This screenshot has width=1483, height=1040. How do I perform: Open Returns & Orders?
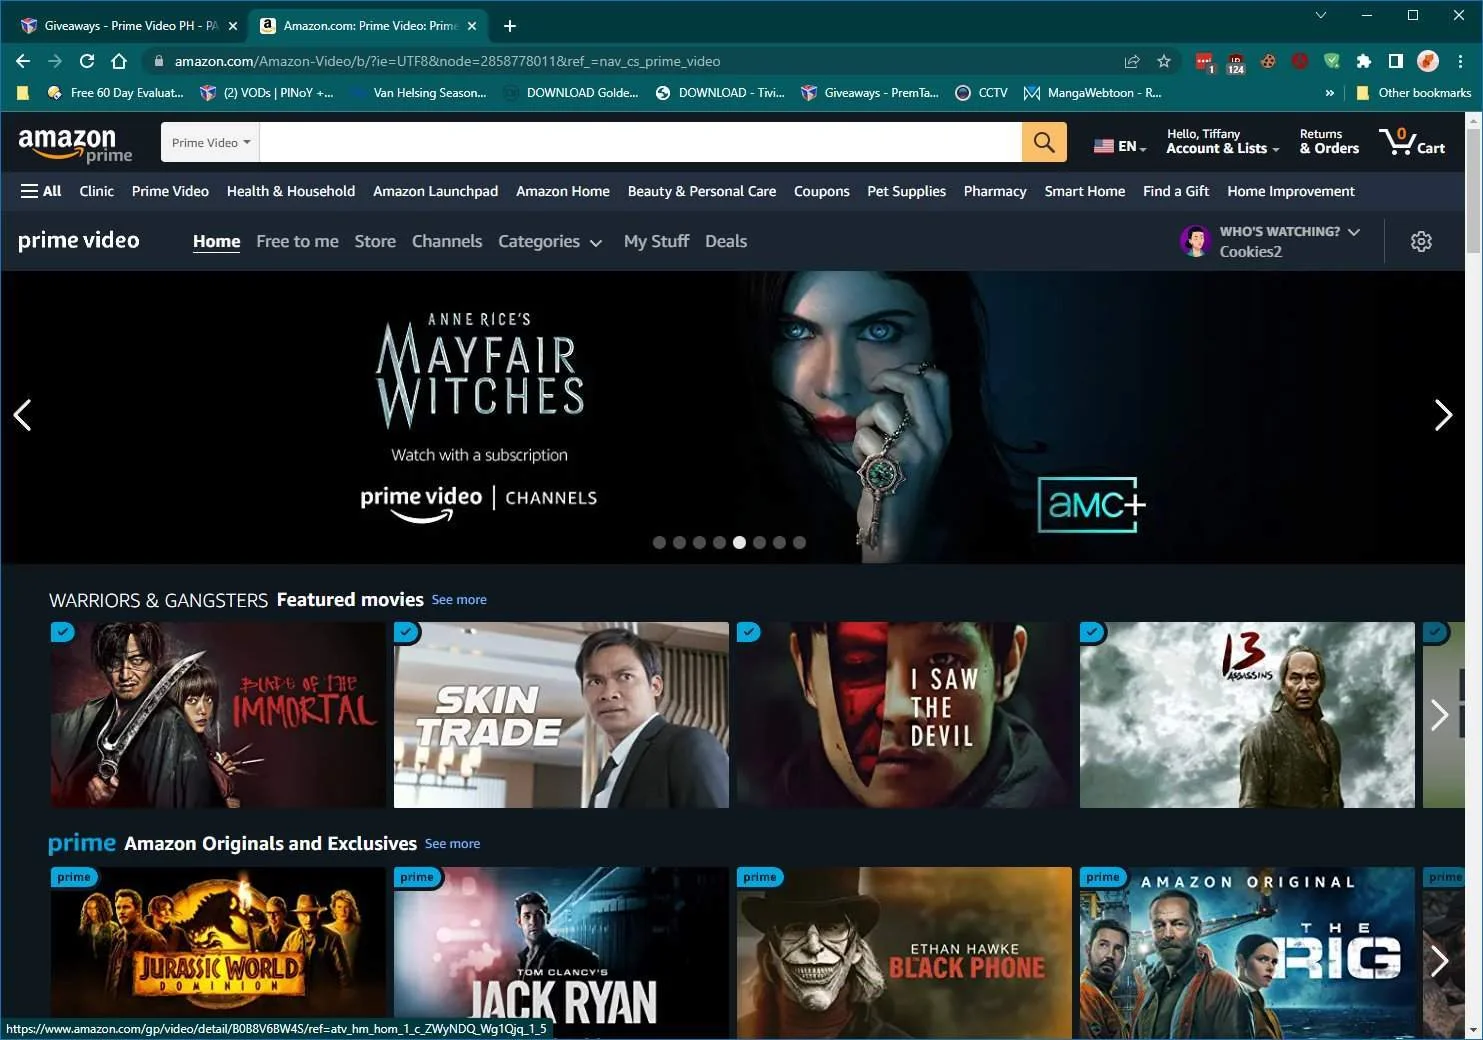pyautogui.click(x=1329, y=141)
